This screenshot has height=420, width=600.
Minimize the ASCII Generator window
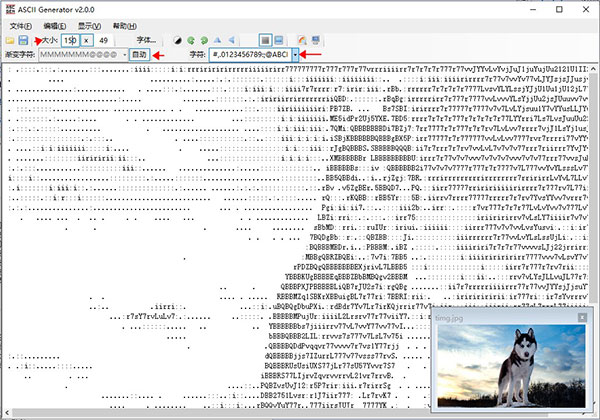(x=534, y=9)
